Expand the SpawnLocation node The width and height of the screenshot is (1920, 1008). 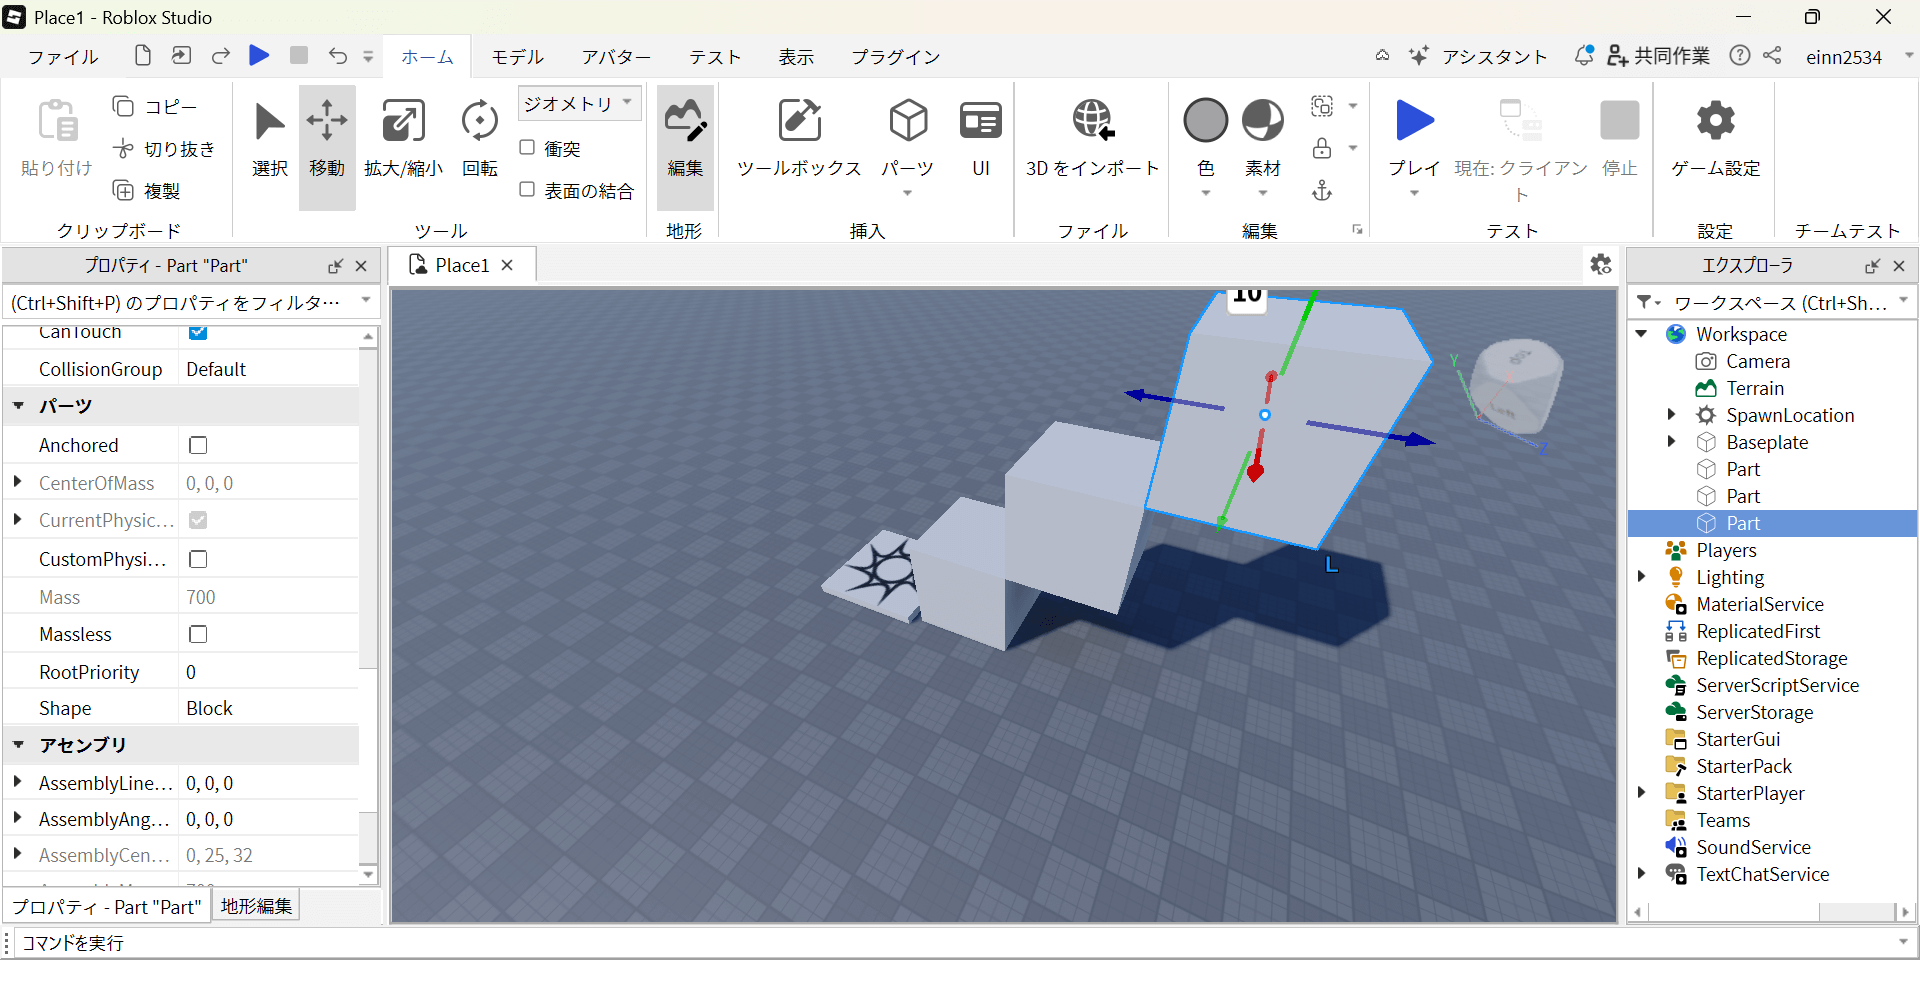click(x=1671, y=414)
